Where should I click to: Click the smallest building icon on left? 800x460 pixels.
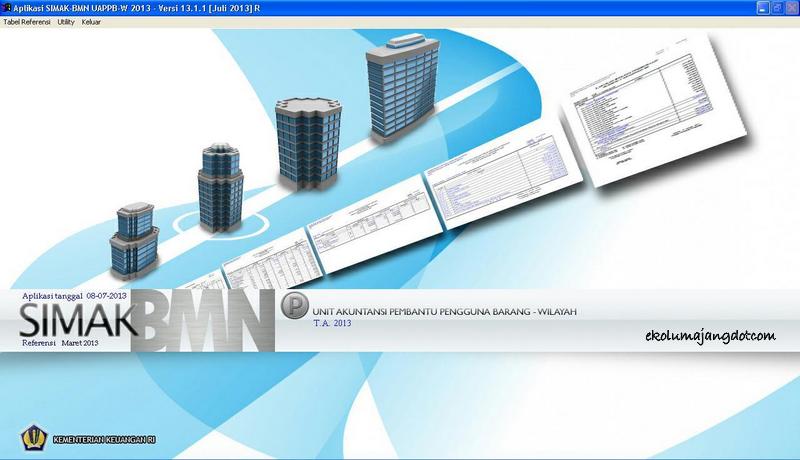click(x=132, y=240)
